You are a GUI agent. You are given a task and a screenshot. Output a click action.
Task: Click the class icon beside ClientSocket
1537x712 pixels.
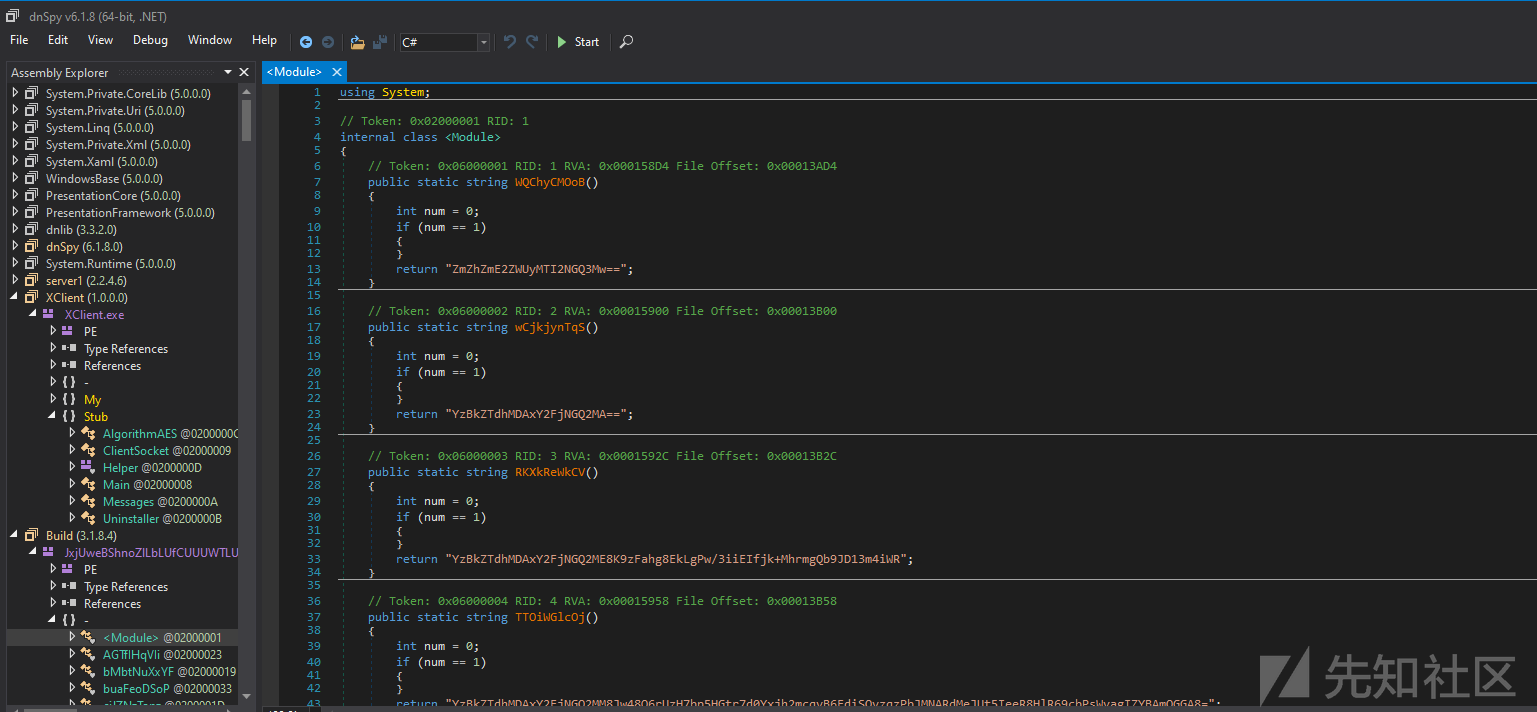pos(88,451)
